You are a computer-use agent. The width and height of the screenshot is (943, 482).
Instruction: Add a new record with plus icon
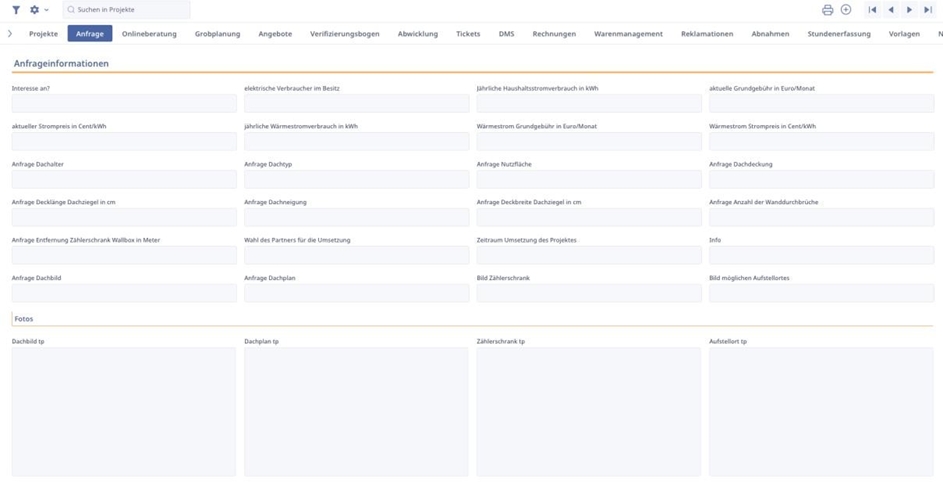[x=846, y=10]
